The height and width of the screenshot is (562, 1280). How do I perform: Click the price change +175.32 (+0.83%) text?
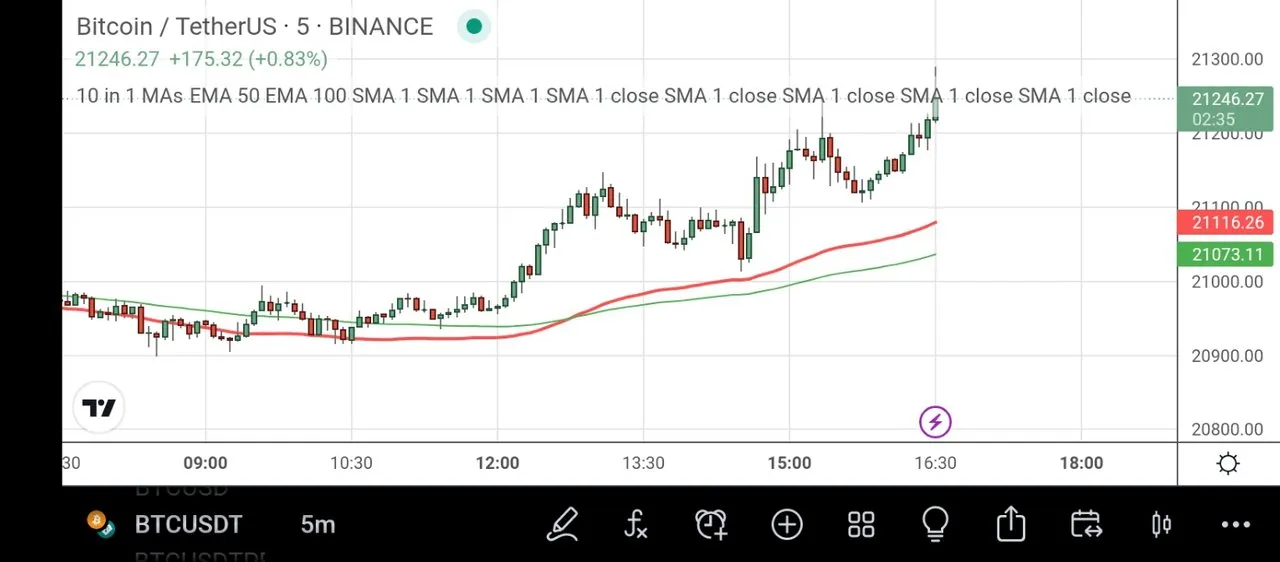248,59
